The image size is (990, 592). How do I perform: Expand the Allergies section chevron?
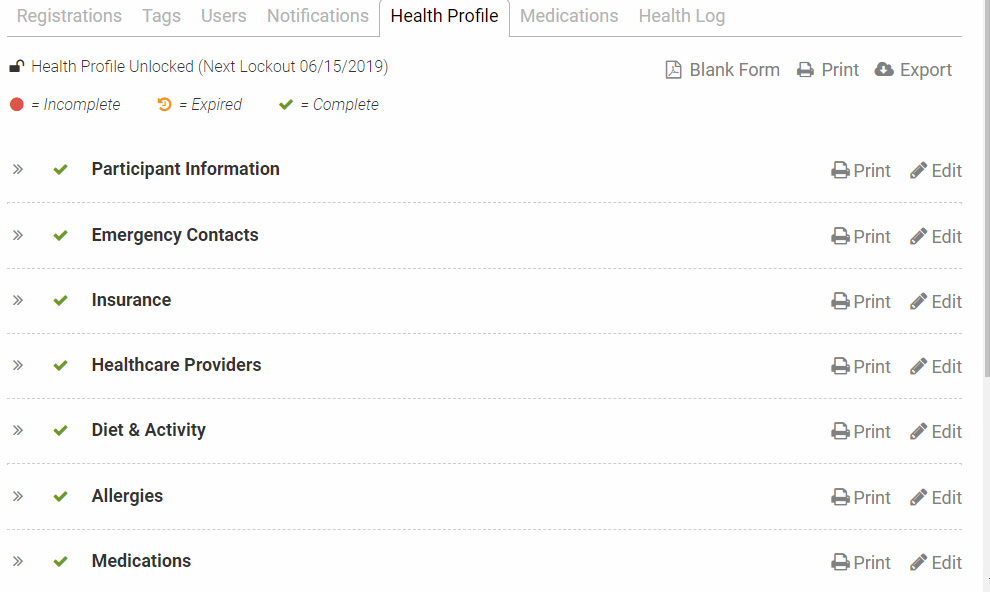(x=18, y=496)
